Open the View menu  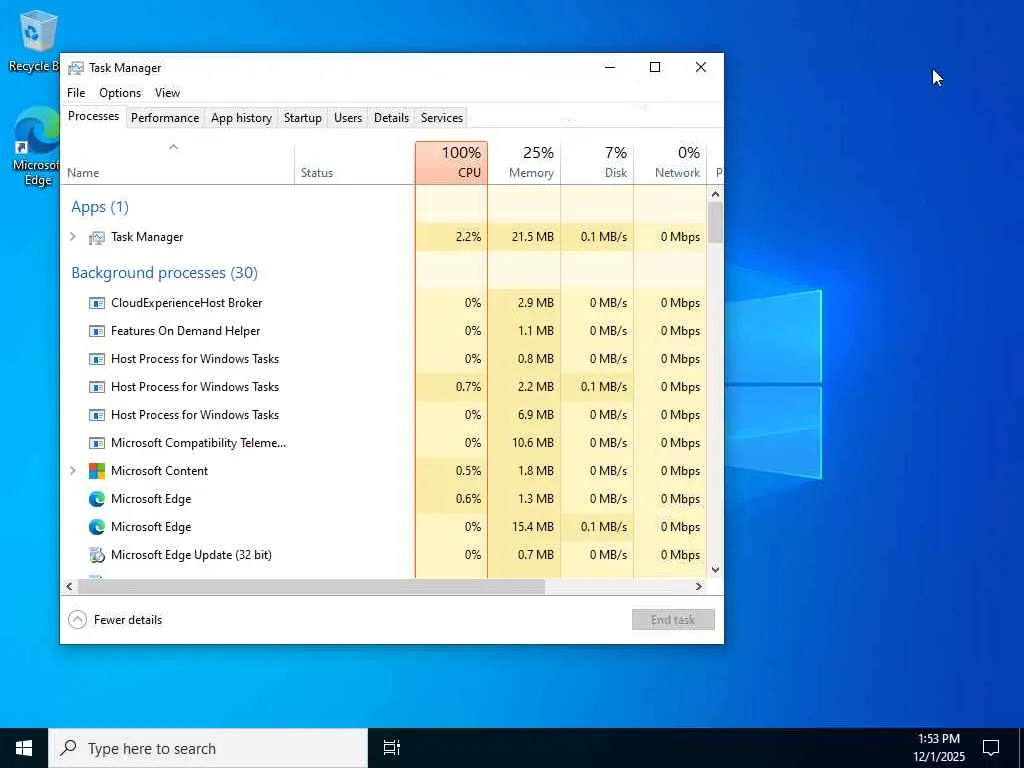click(x=168, y=93)
